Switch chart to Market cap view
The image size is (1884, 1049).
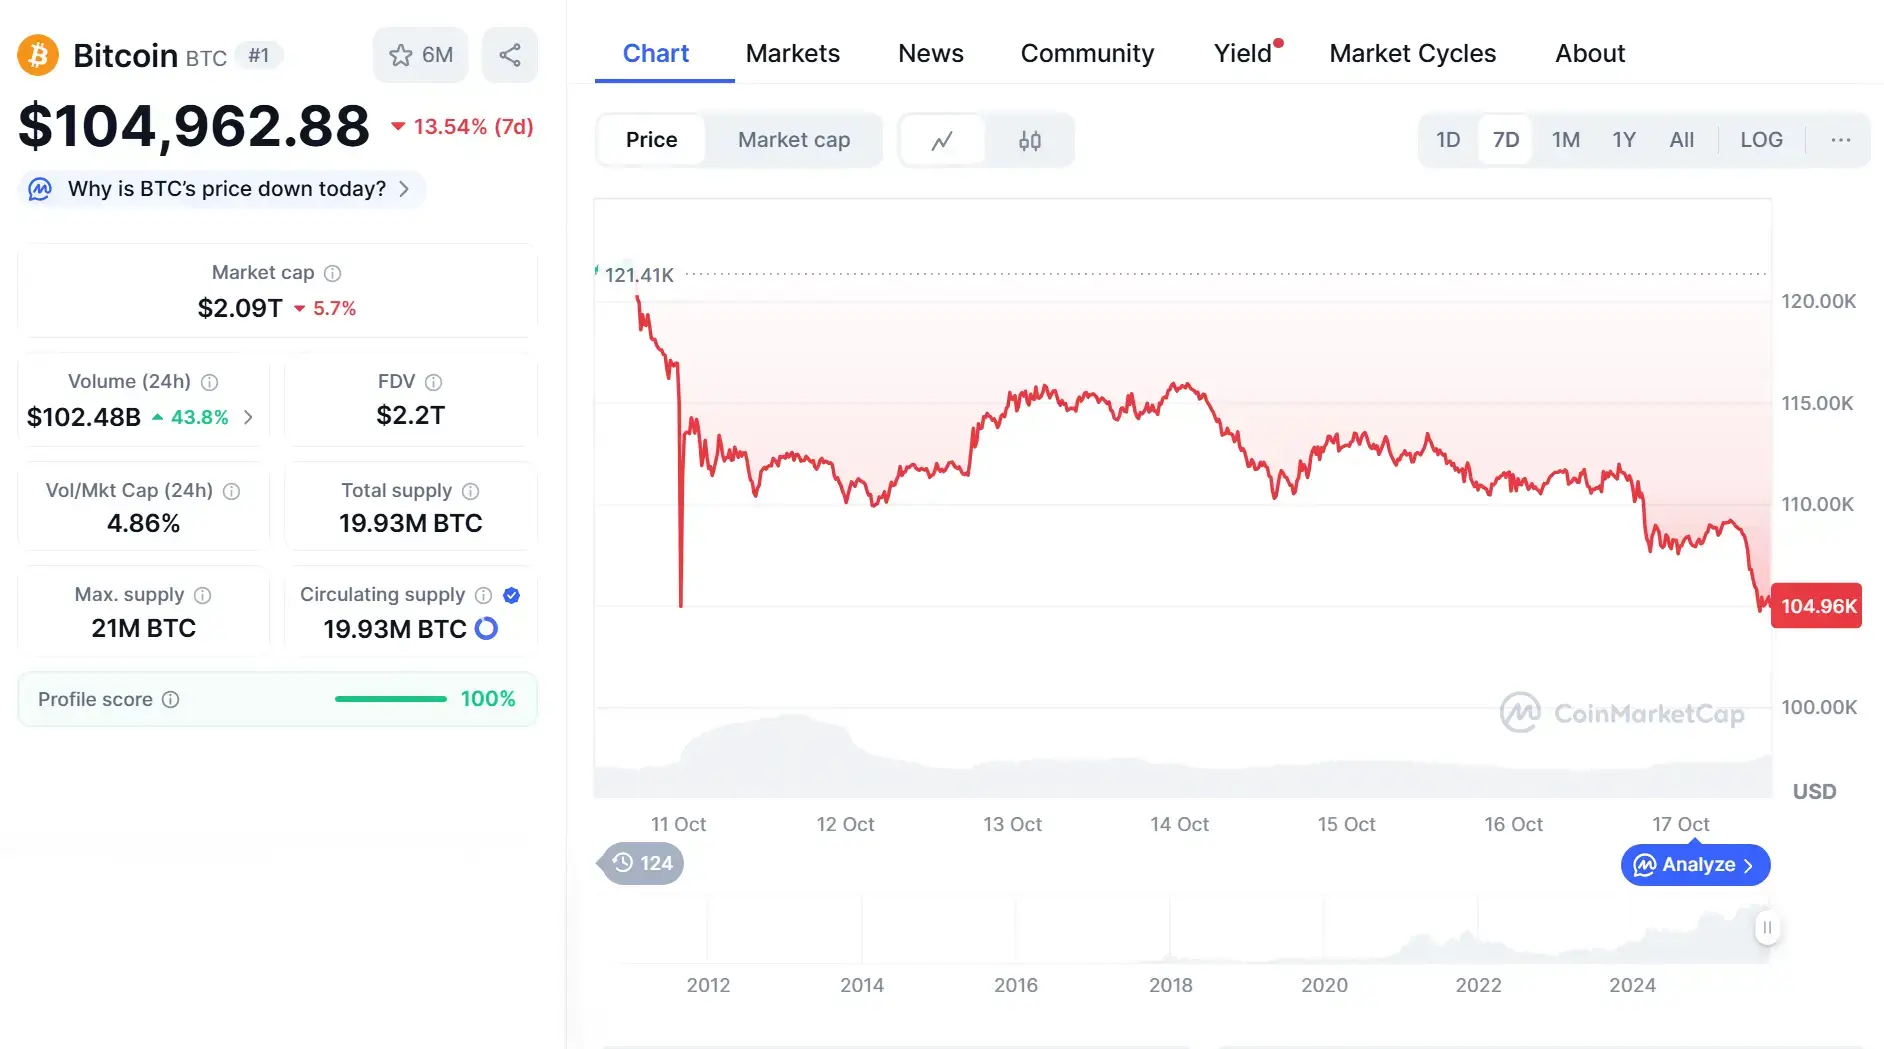pyautogui.click(x=794, y=140)
